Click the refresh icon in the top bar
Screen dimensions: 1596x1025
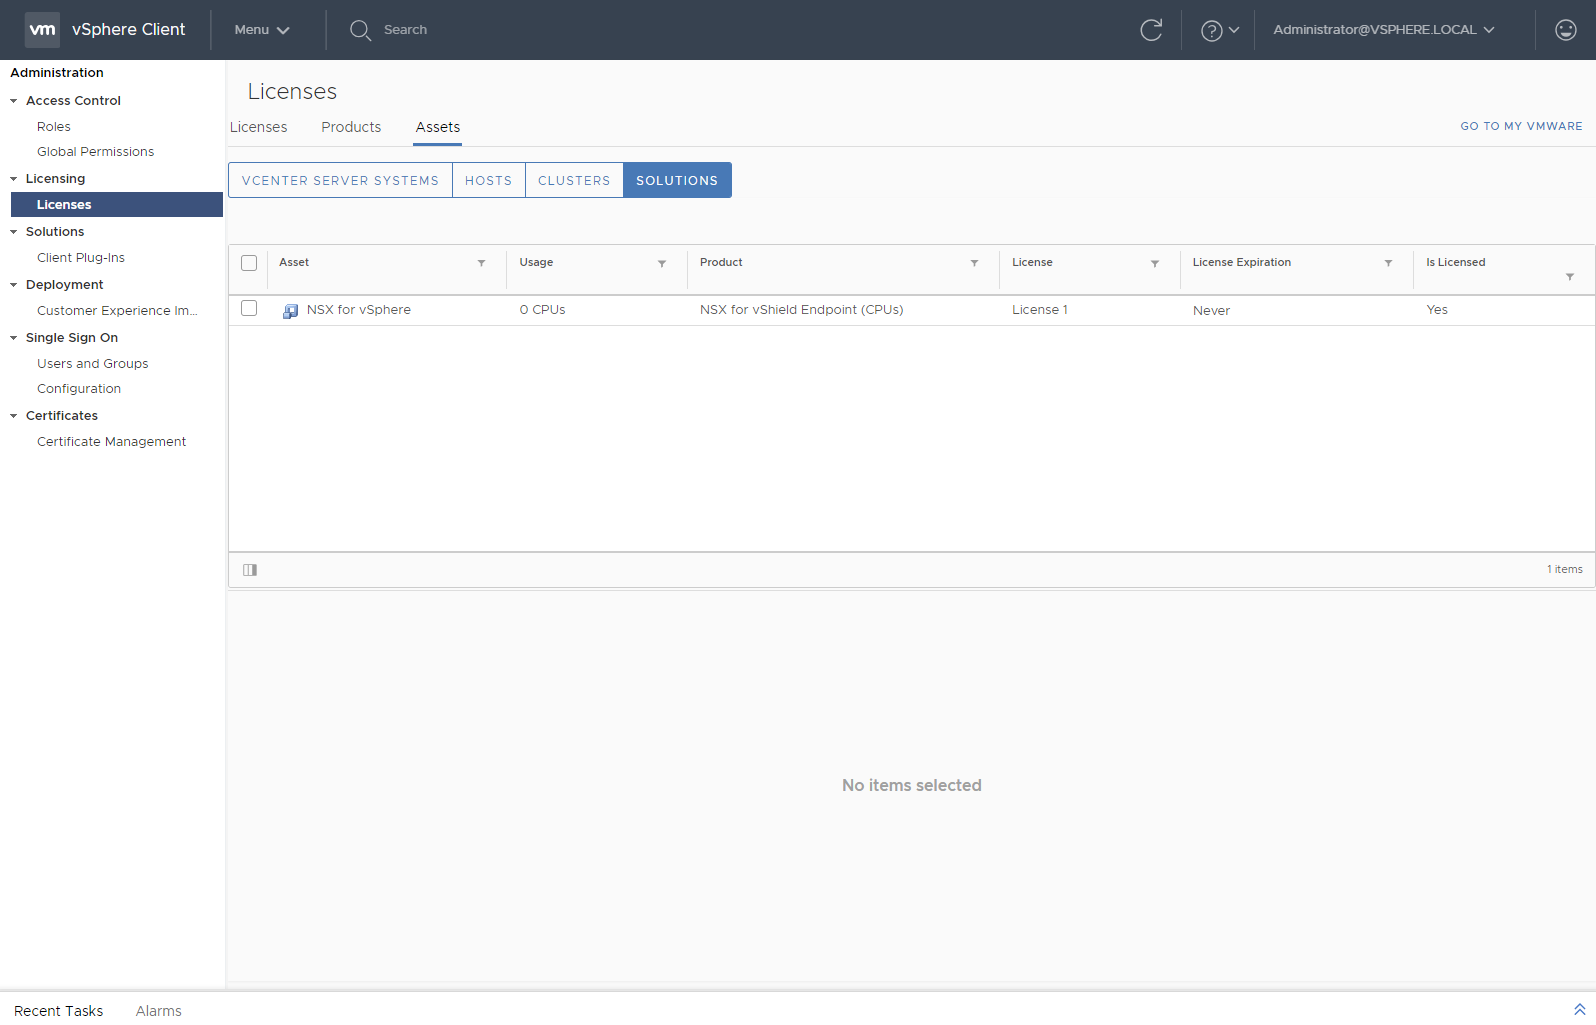click(1151, 30)
